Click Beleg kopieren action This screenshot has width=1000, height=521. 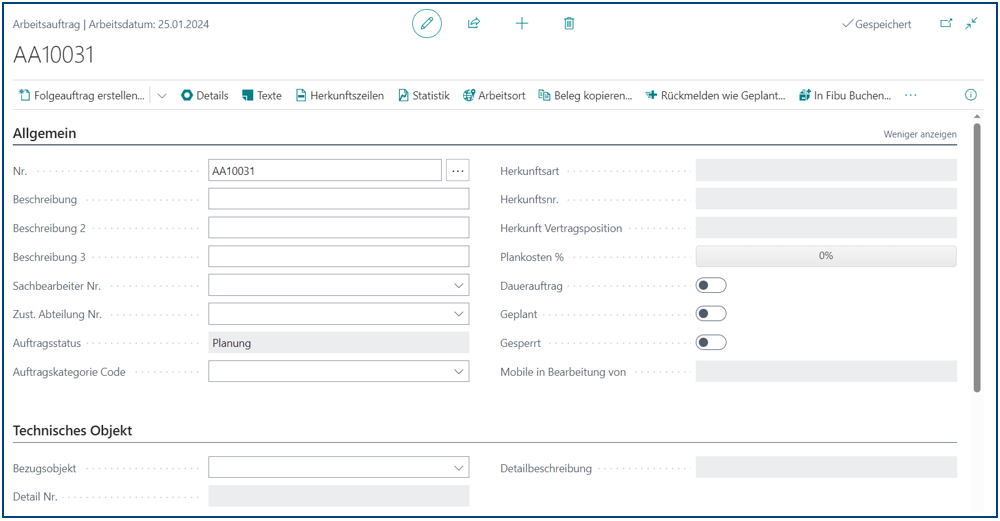click(585, 95)
